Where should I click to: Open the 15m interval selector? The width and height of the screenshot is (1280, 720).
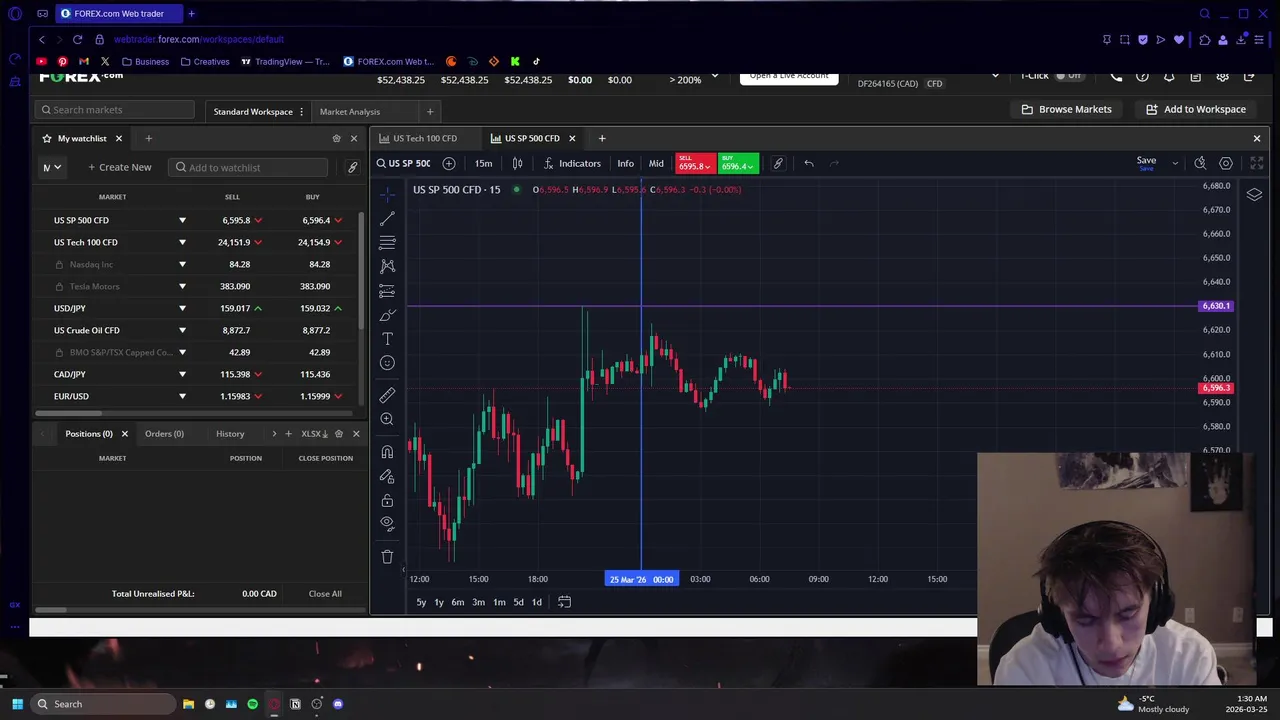(x=483, y=163)
